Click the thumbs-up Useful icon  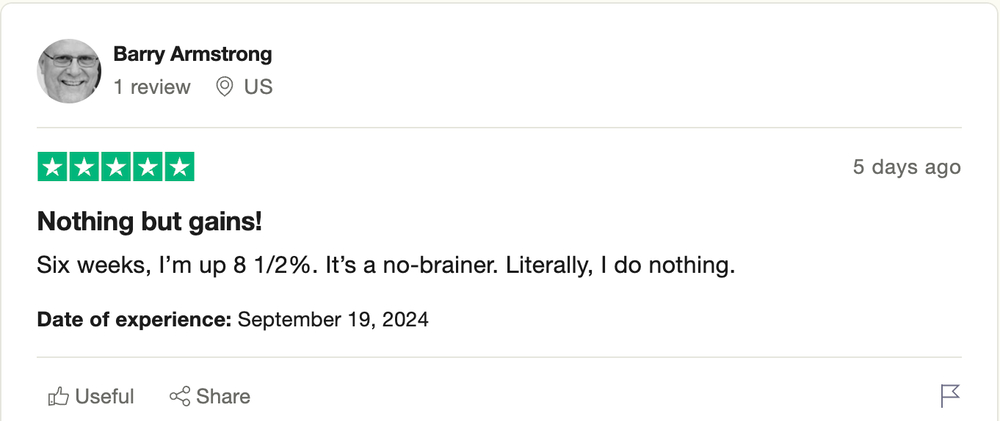(58, 397)
